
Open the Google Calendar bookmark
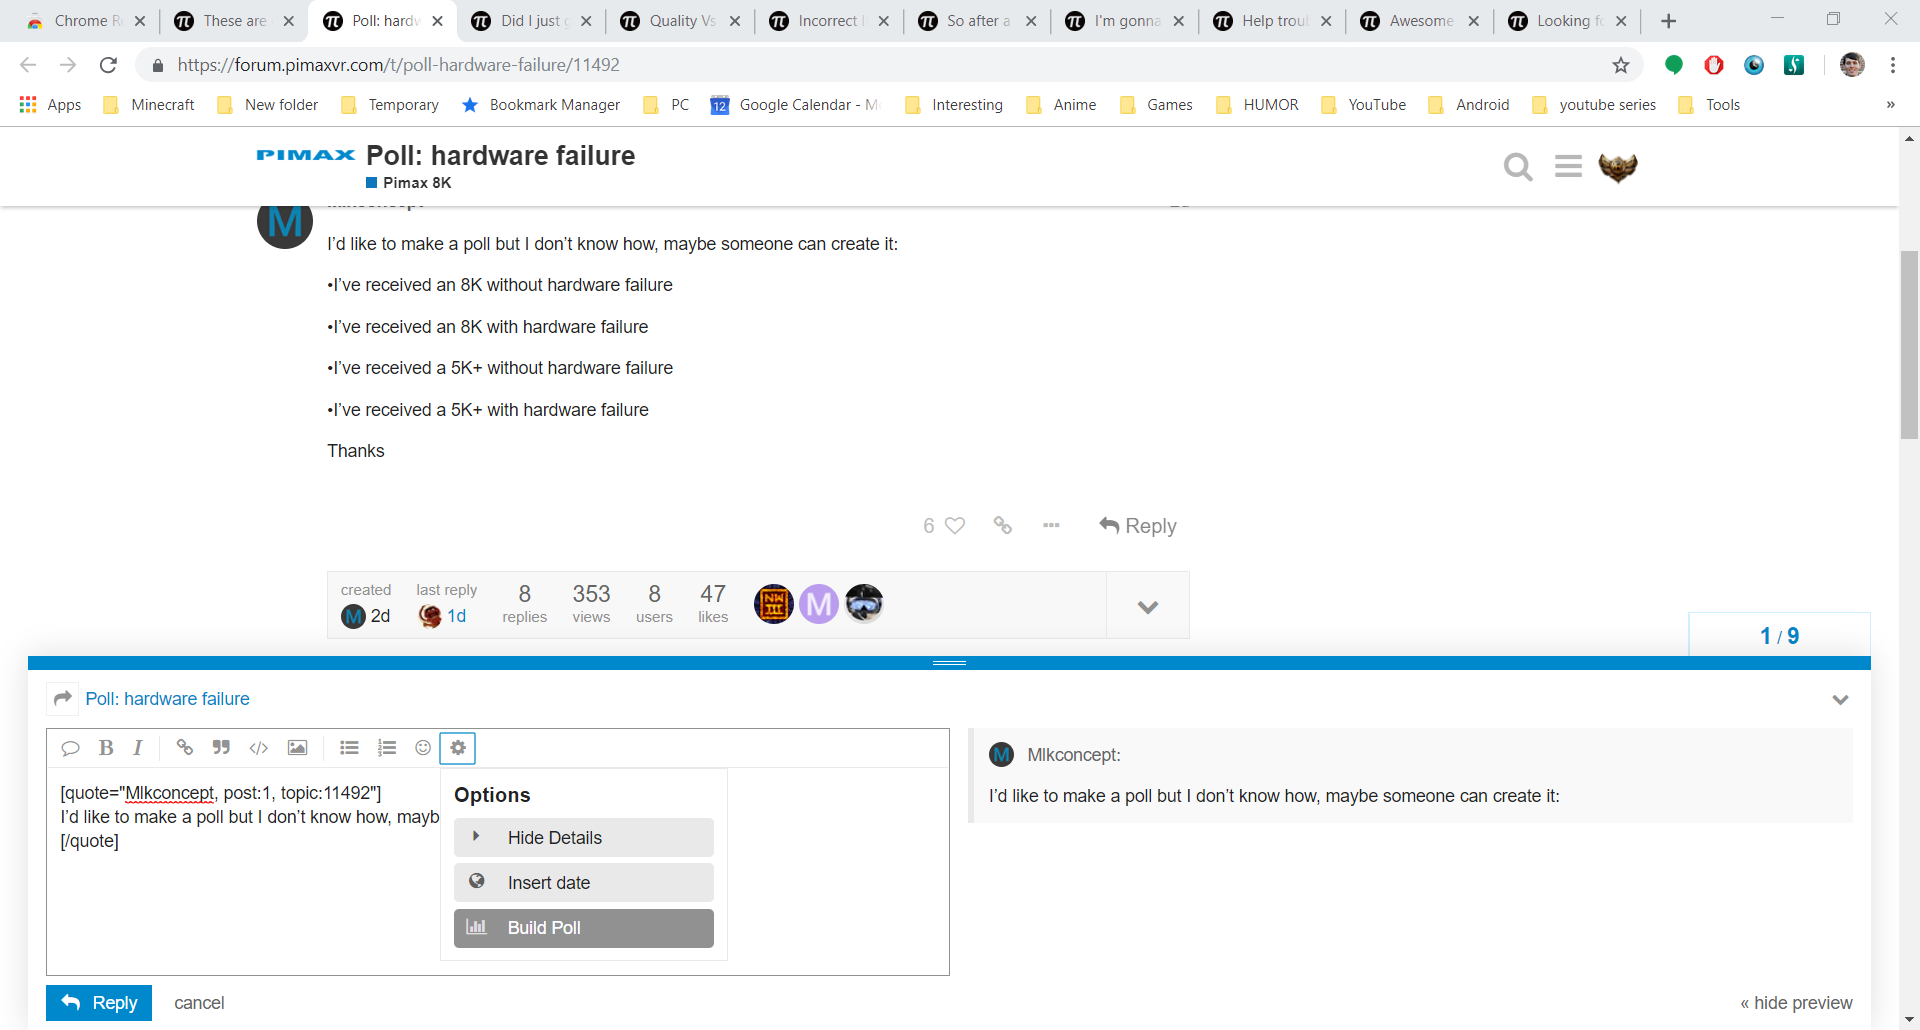tap(795, 105)
